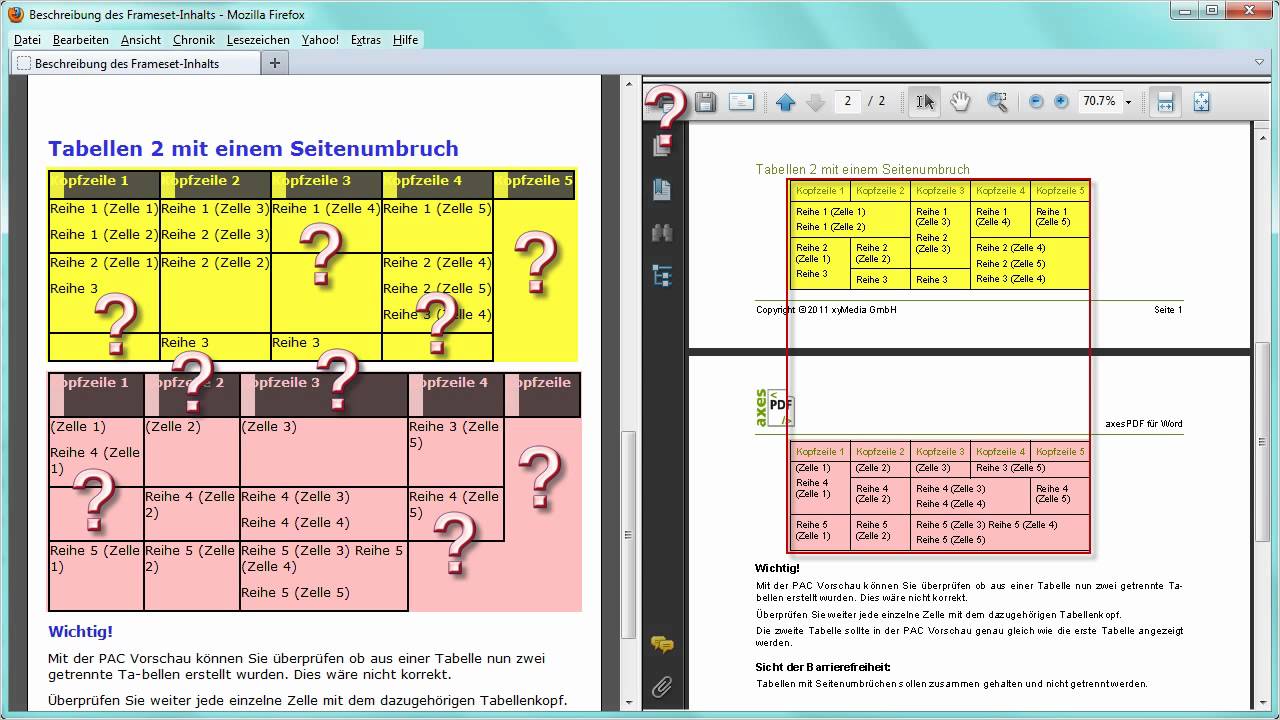Click the PDF page number field
Viewport: 1280px width, 720px height.
point(847,101)
